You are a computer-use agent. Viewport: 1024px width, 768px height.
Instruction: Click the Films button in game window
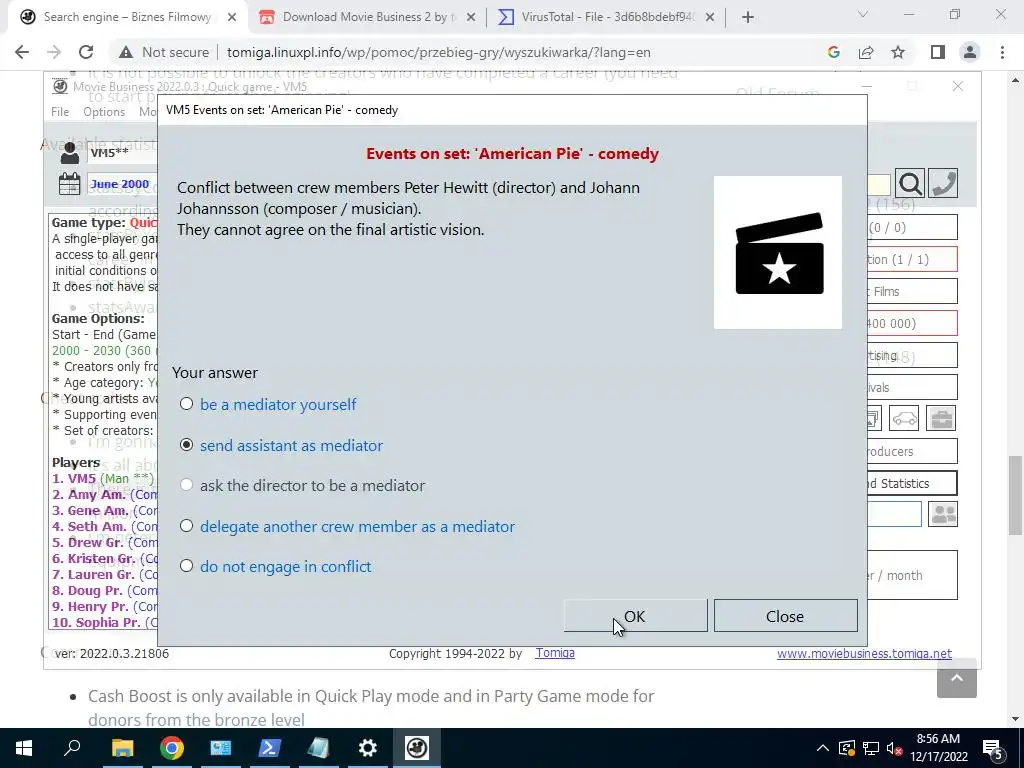coord(911,291)
